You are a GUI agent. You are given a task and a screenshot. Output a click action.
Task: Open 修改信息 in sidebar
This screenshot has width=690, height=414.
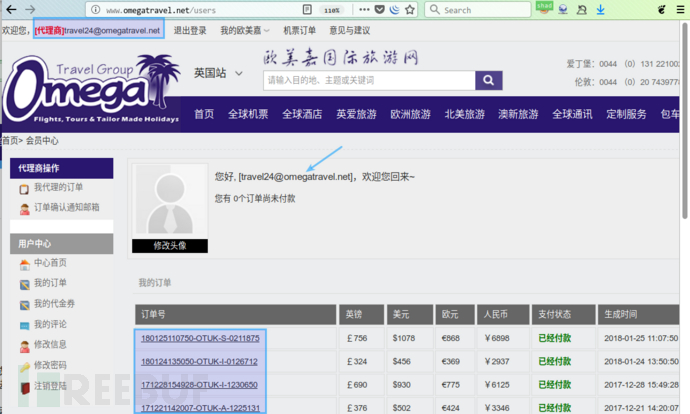[51, 344]
